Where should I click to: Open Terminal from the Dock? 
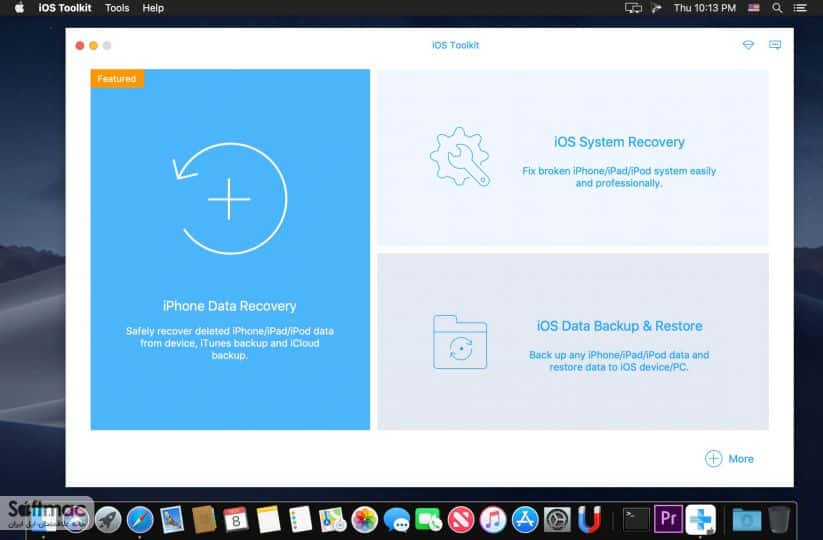(x=636, y=520)
